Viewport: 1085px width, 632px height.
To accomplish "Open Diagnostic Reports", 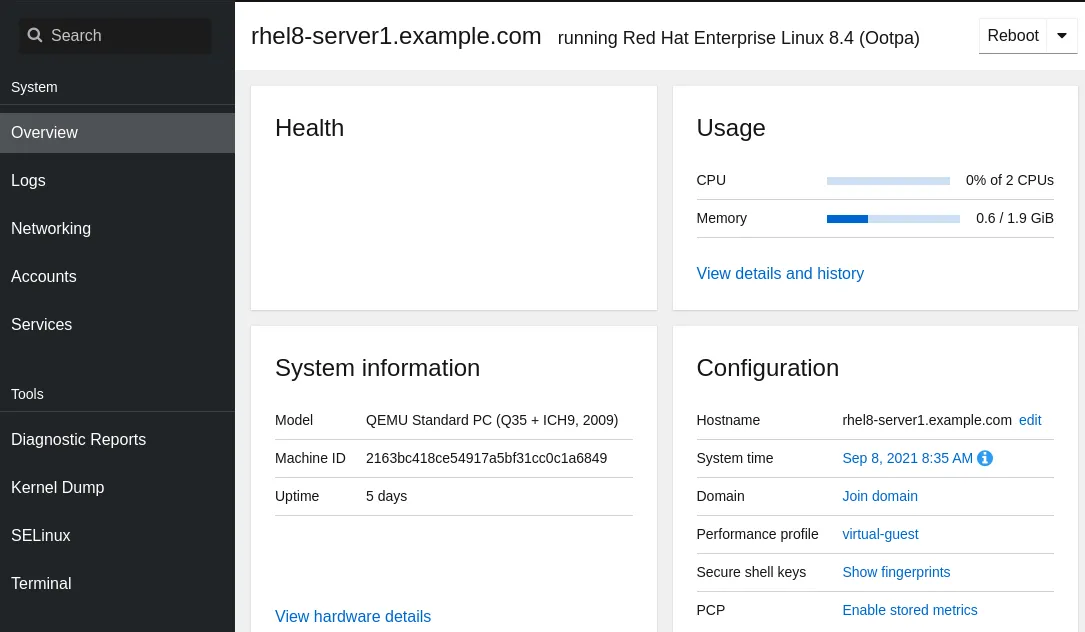I will point(78,440).
